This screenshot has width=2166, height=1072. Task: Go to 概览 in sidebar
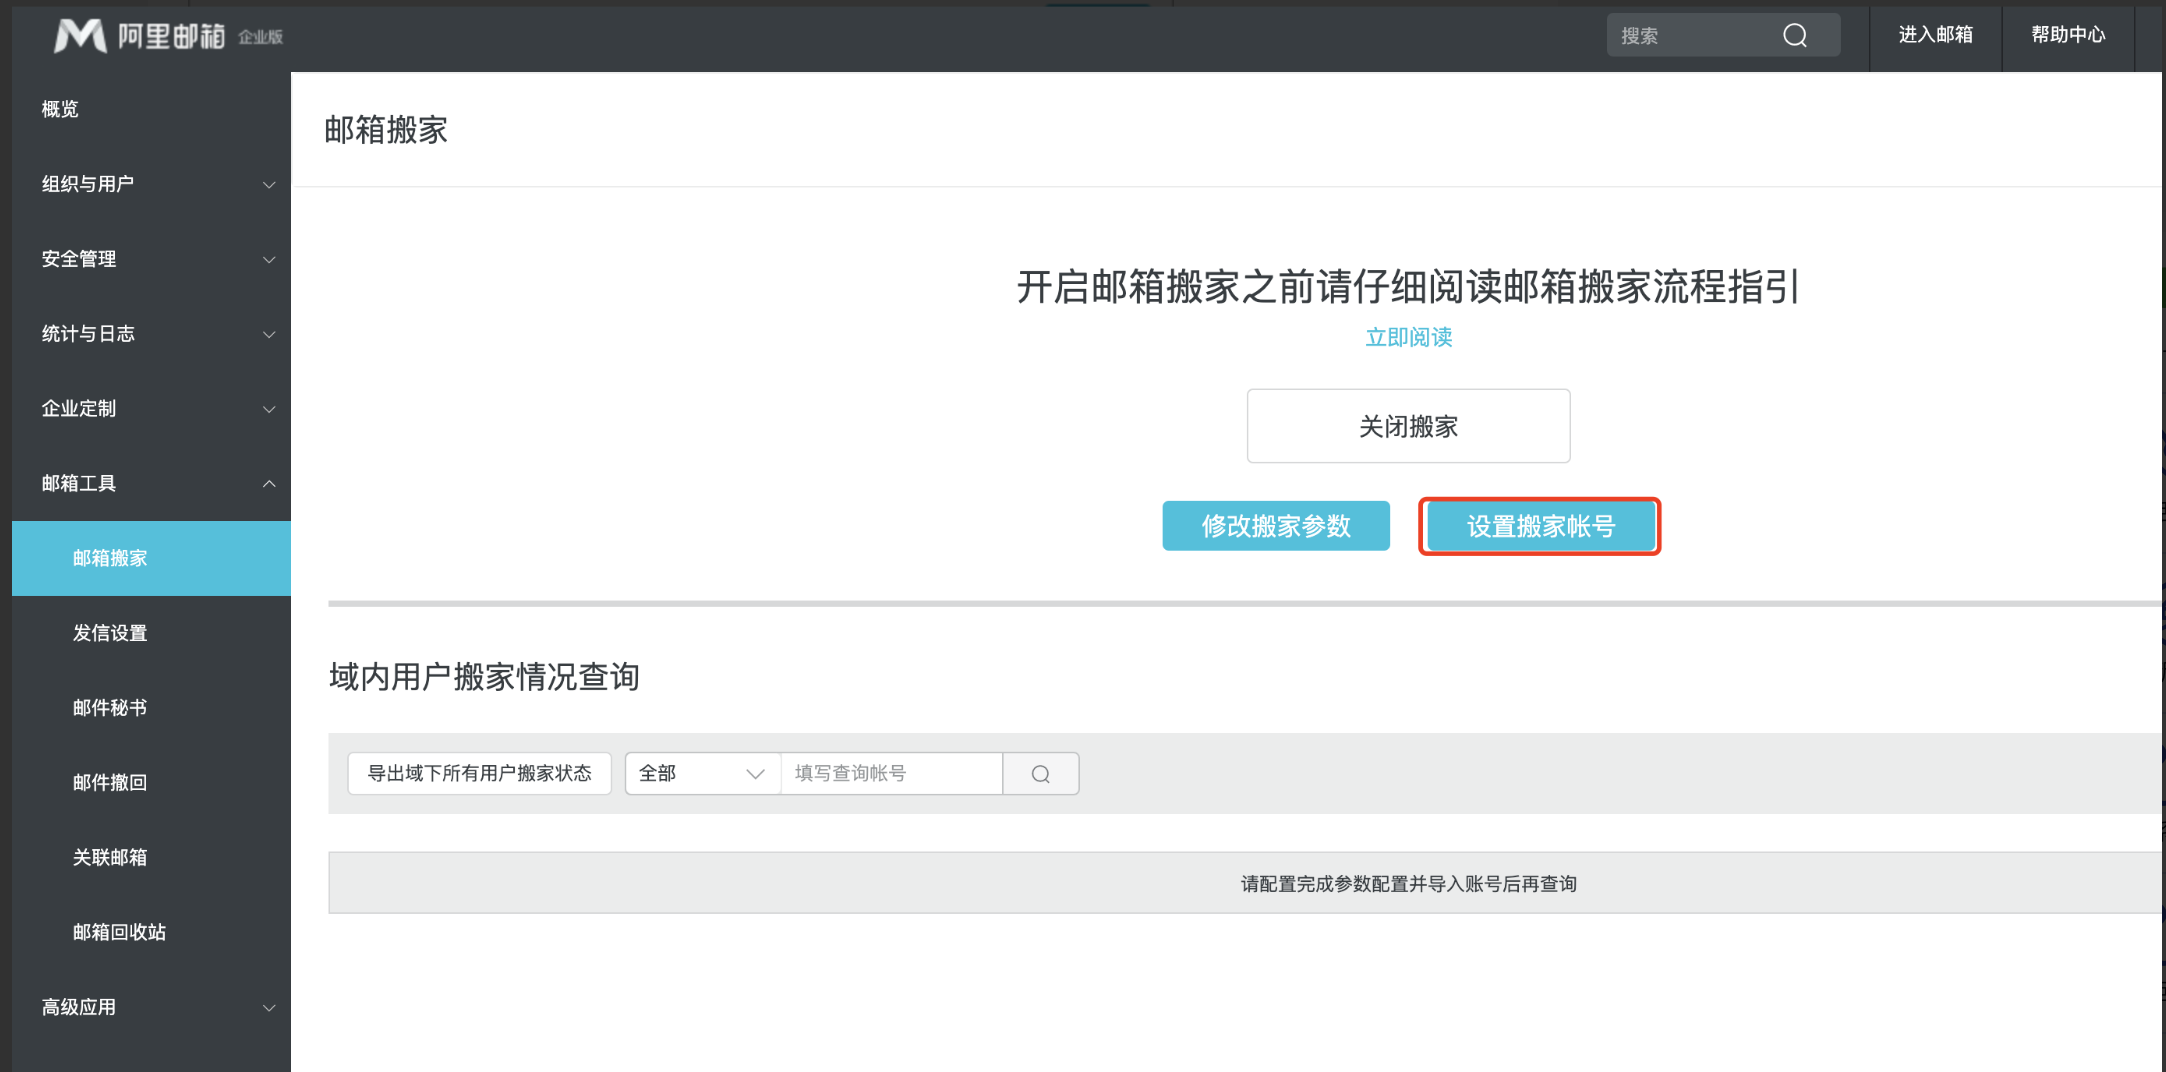point(60,109)
